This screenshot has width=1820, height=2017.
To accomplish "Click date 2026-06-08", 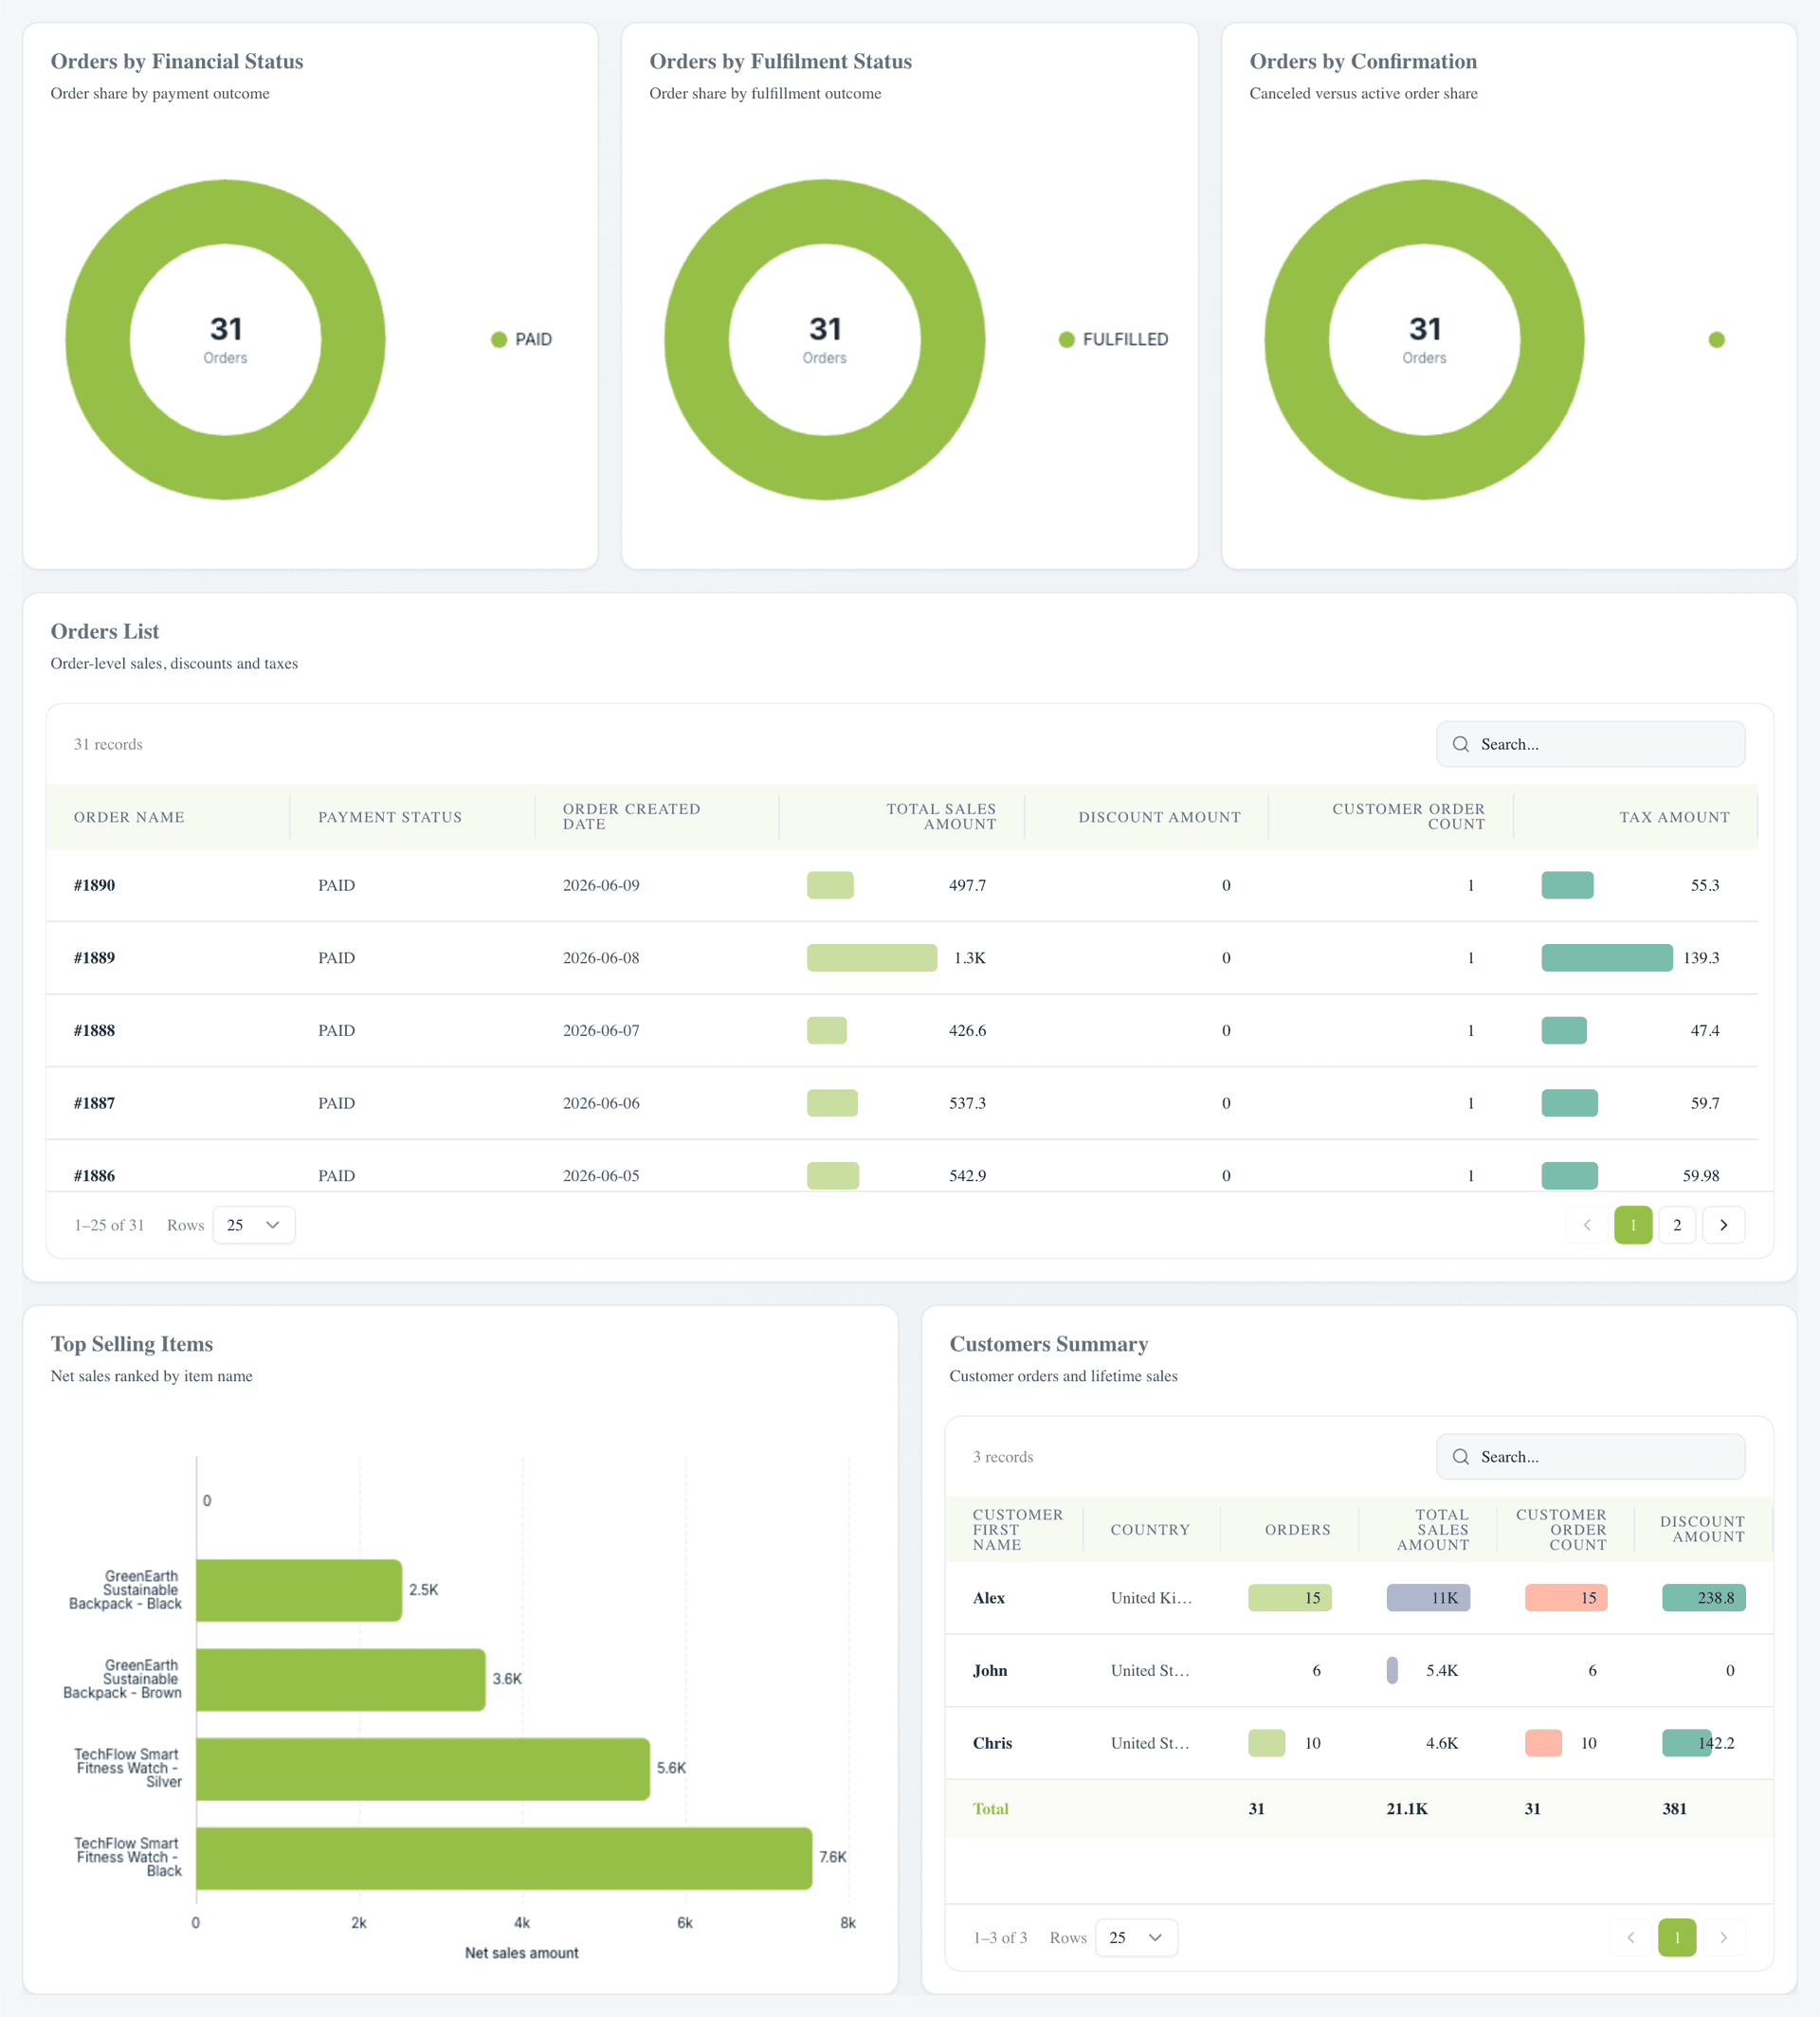I will point(601,958).
